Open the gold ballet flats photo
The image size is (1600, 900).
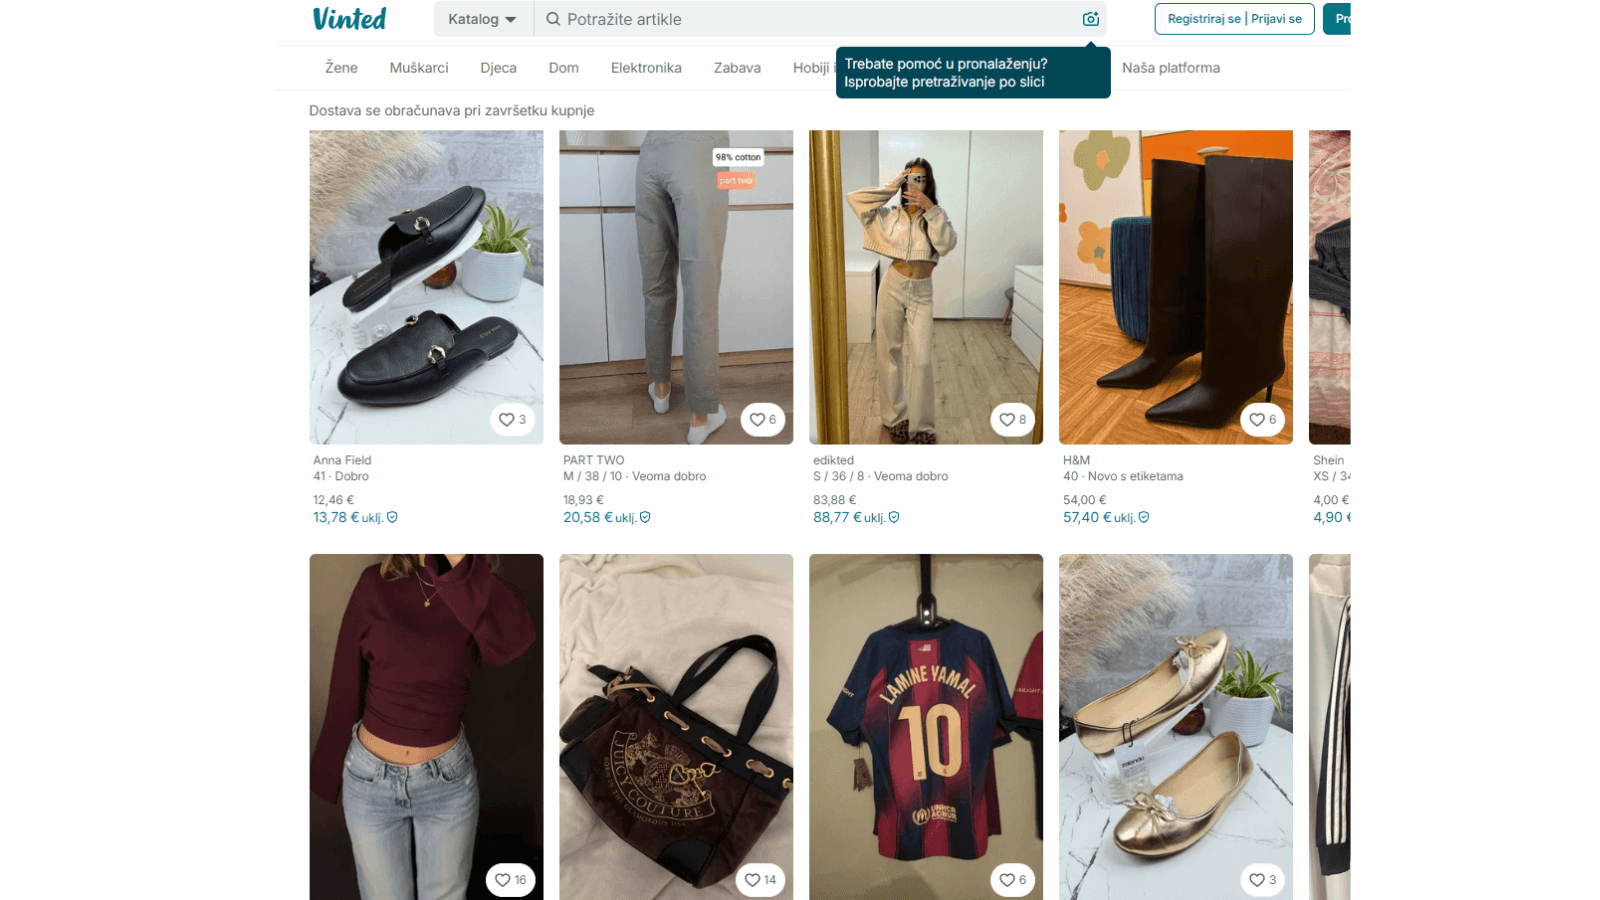1175,720
